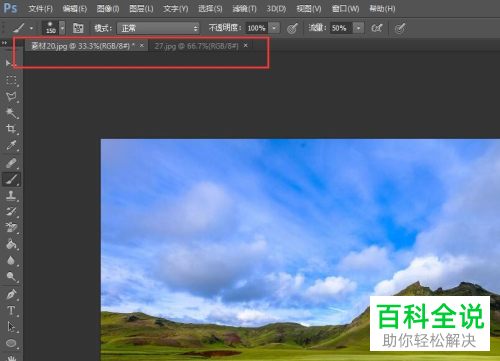
Task: Open the 图层(L) menu
Action: click(x=141, y=9)
